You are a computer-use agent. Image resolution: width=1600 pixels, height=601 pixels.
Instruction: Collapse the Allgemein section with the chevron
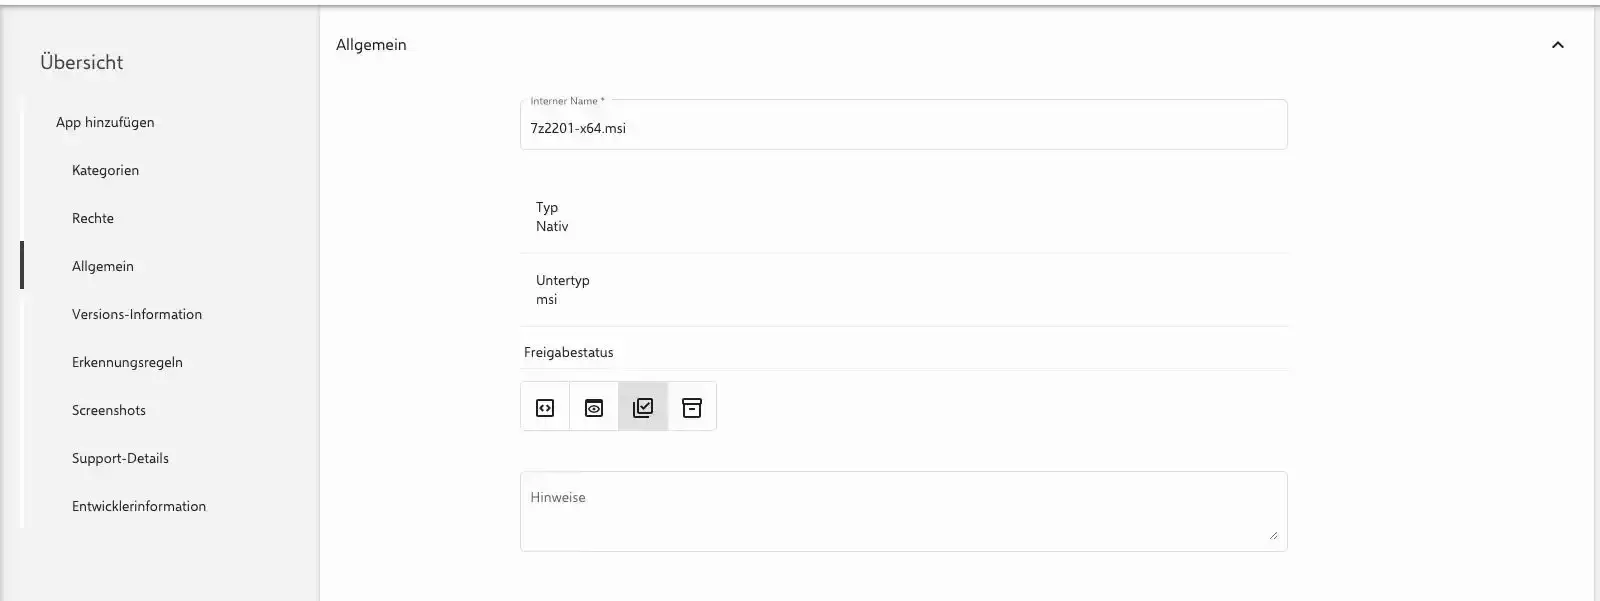pyautogui.click(x=1557, y=45)
